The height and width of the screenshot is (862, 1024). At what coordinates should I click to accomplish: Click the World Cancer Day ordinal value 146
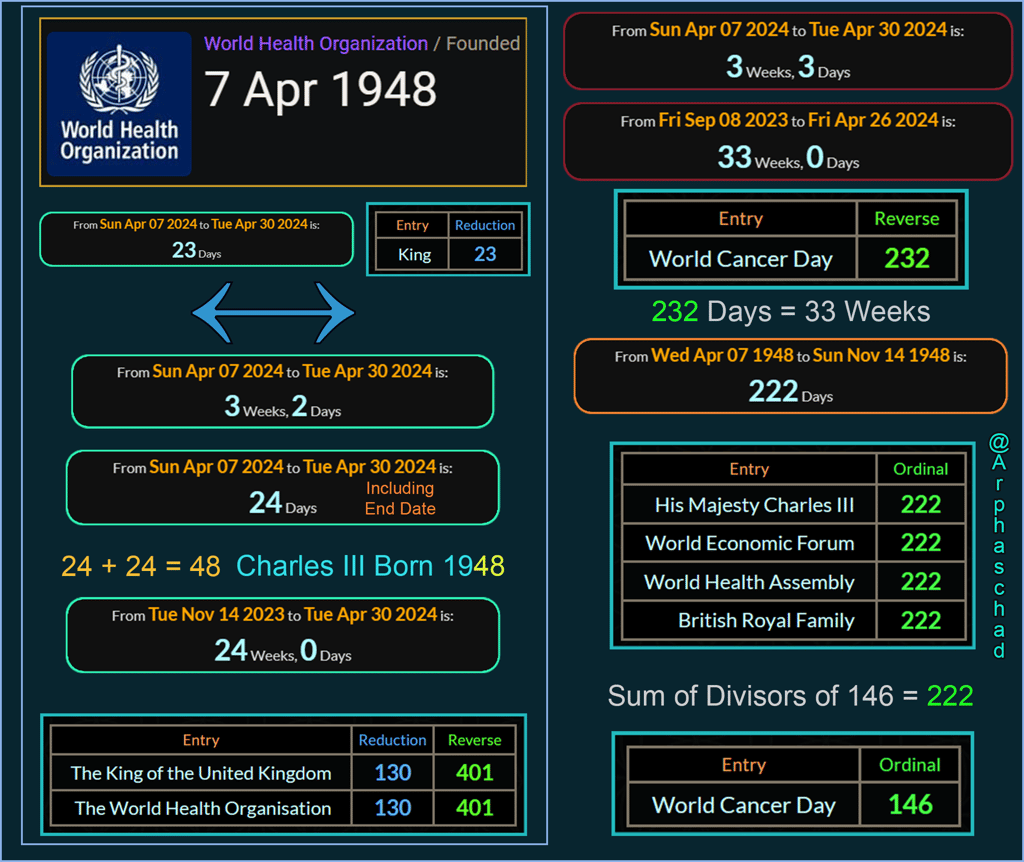pyautogui.click(x=910, y=805)
